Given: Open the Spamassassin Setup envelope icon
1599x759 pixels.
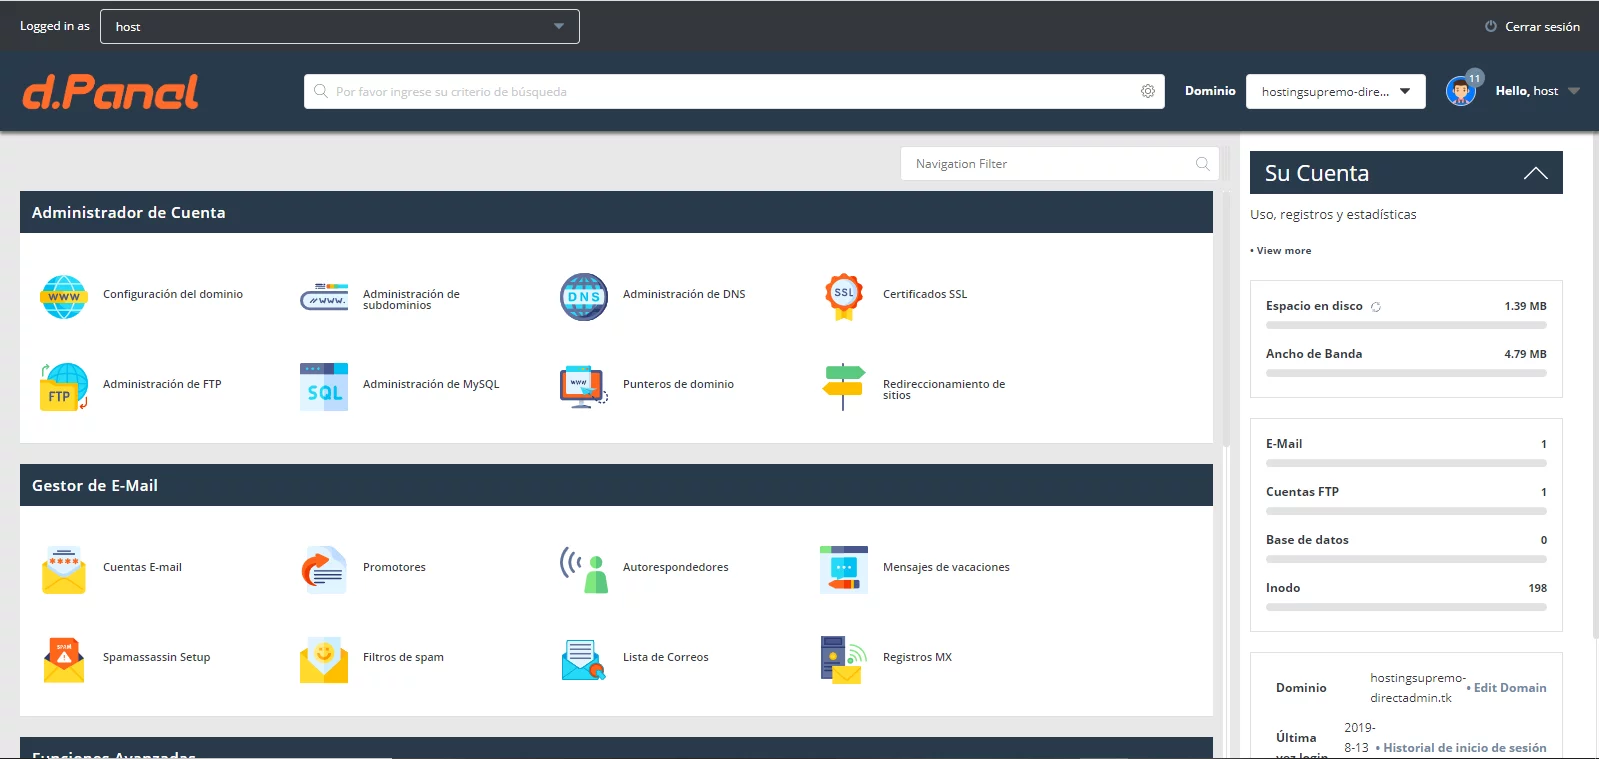Looking at the screenshot, I should [x=64, y=660].
